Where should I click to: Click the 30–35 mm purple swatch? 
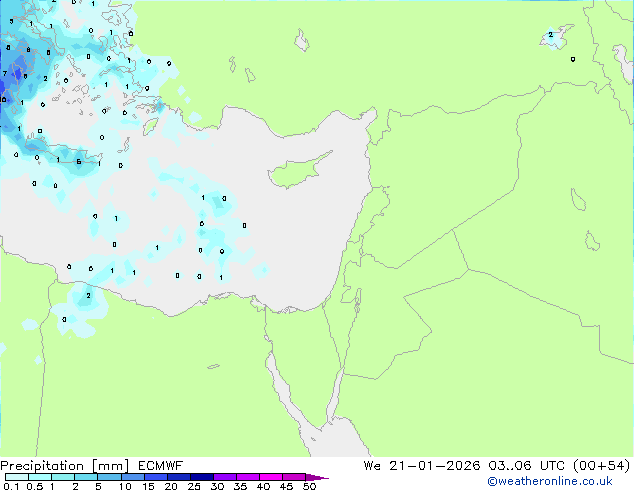(x=224, y=477)
